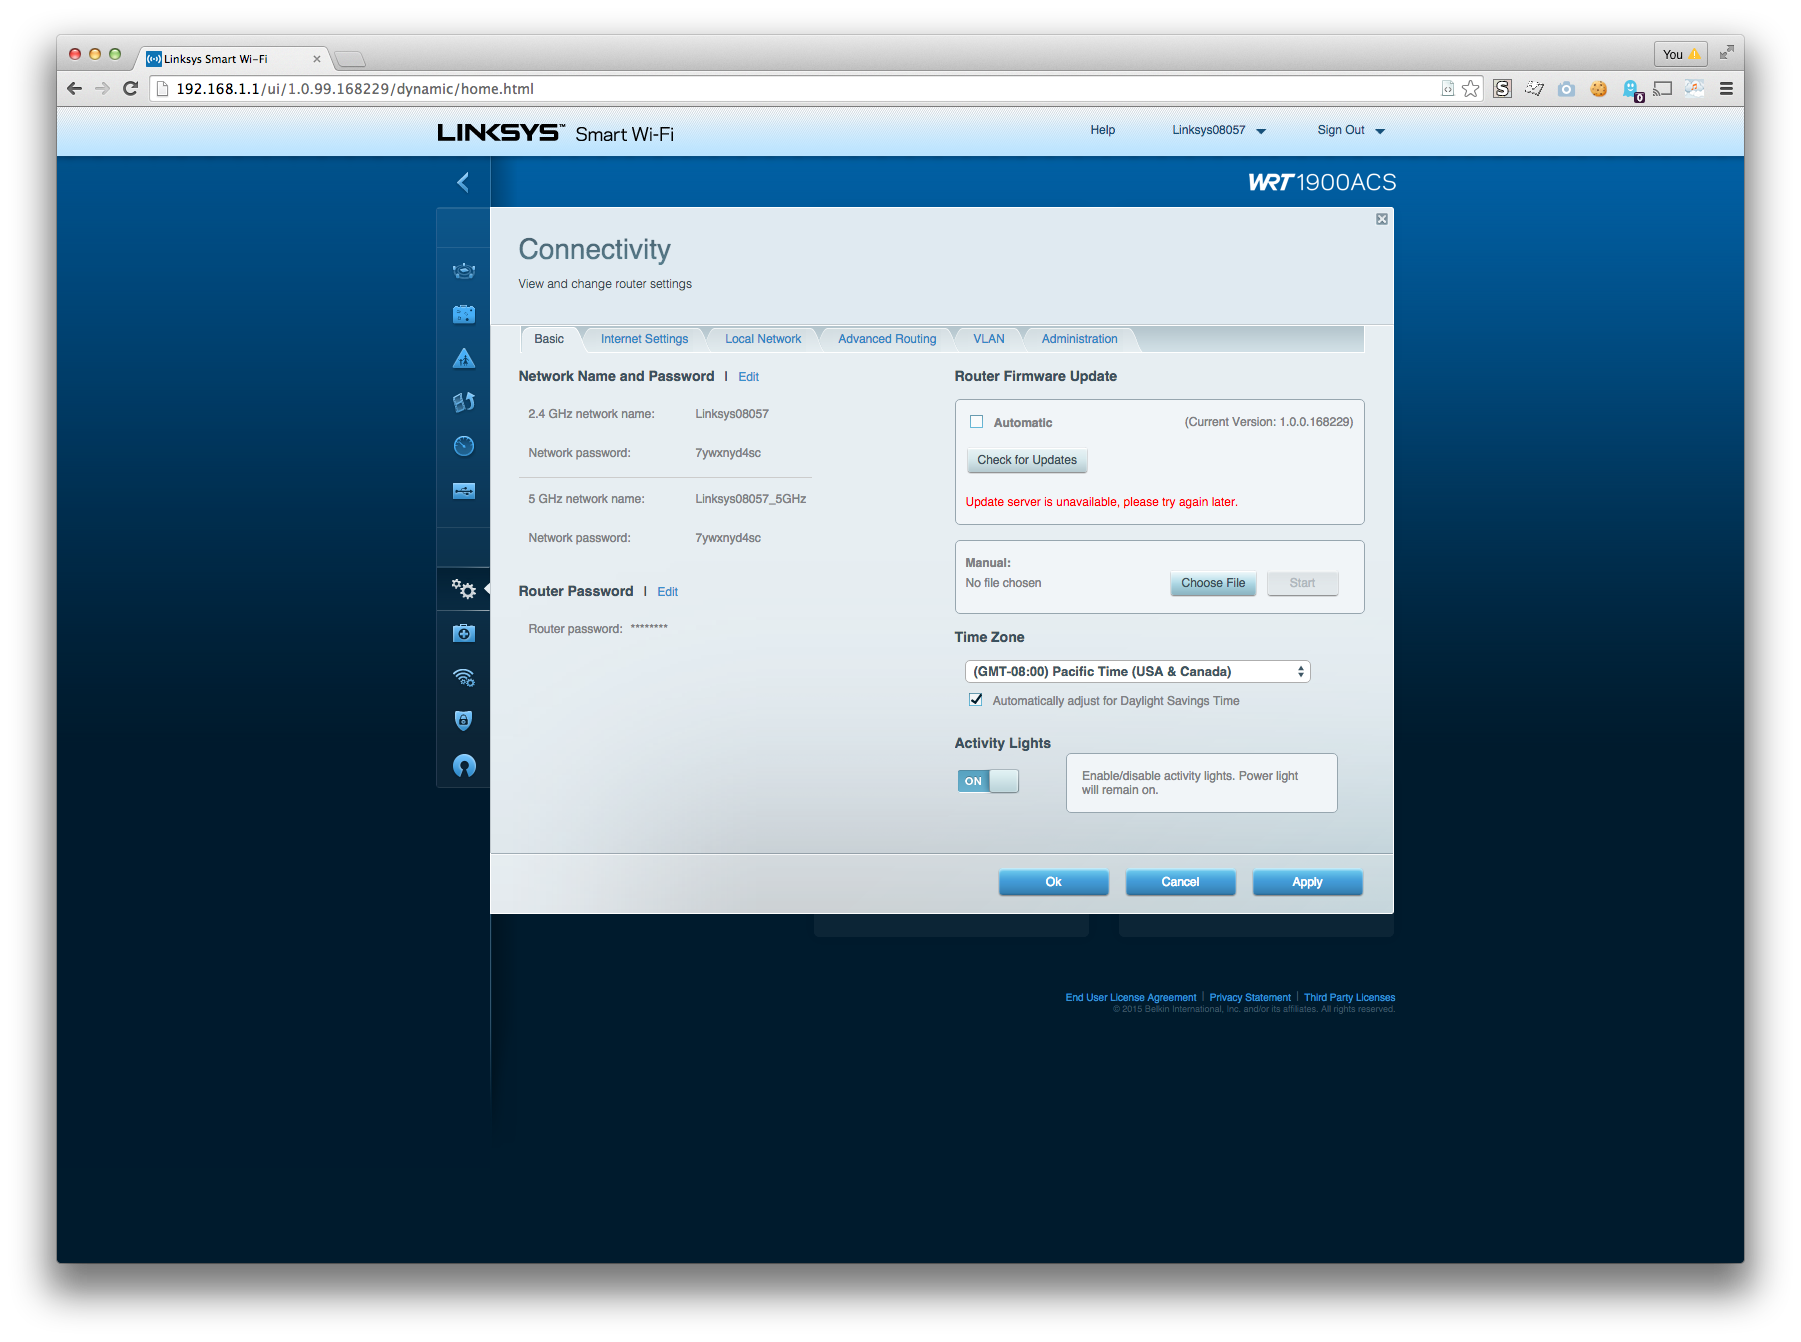This screenshot has height=1342, width=1801.
Task: Reload the page with the refresh icon
Action: pos(130,88)
